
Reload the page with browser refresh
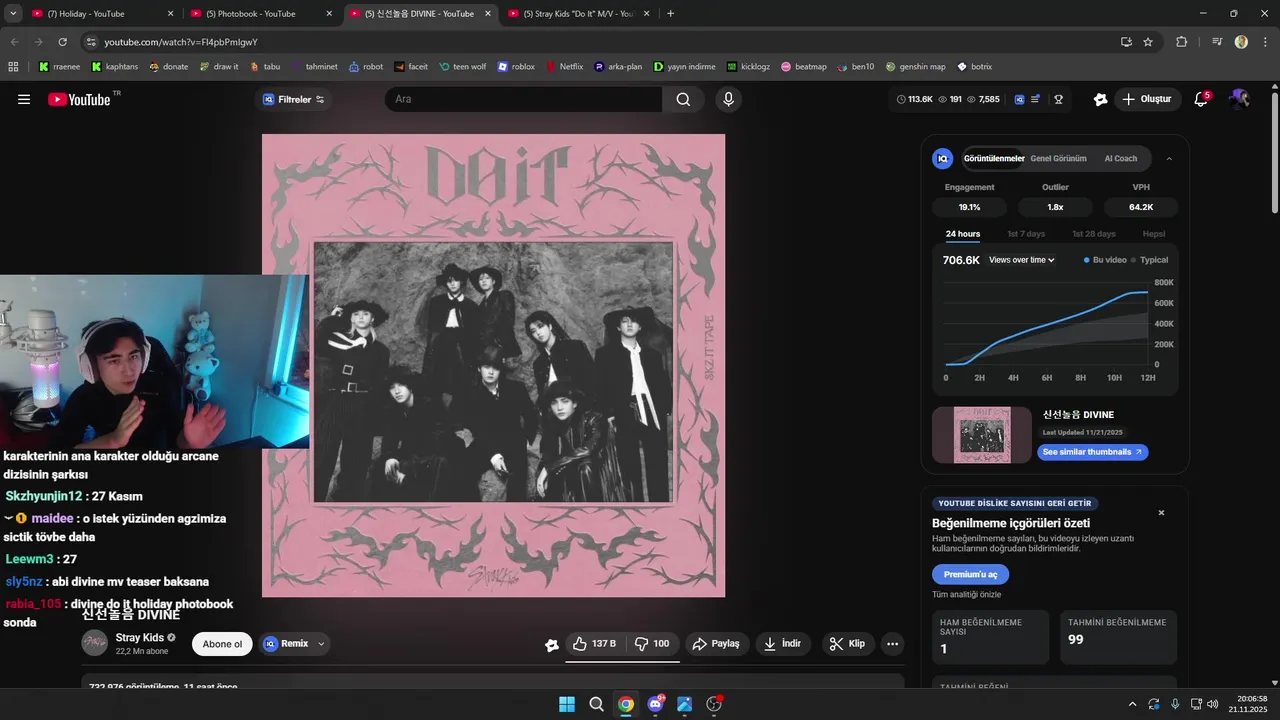[x=62, y=42]
